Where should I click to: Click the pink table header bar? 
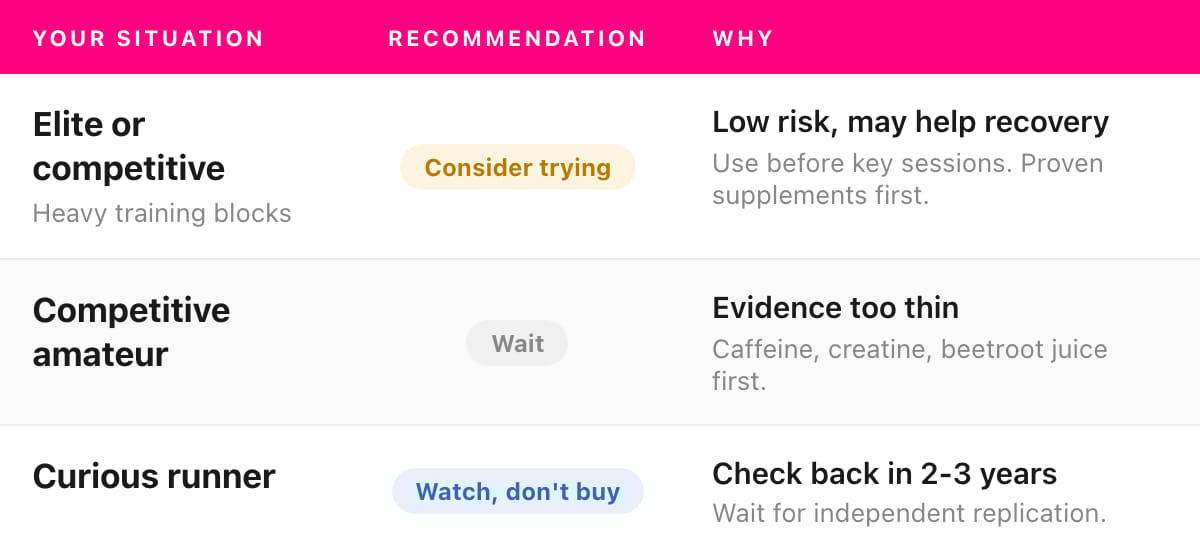600,37
